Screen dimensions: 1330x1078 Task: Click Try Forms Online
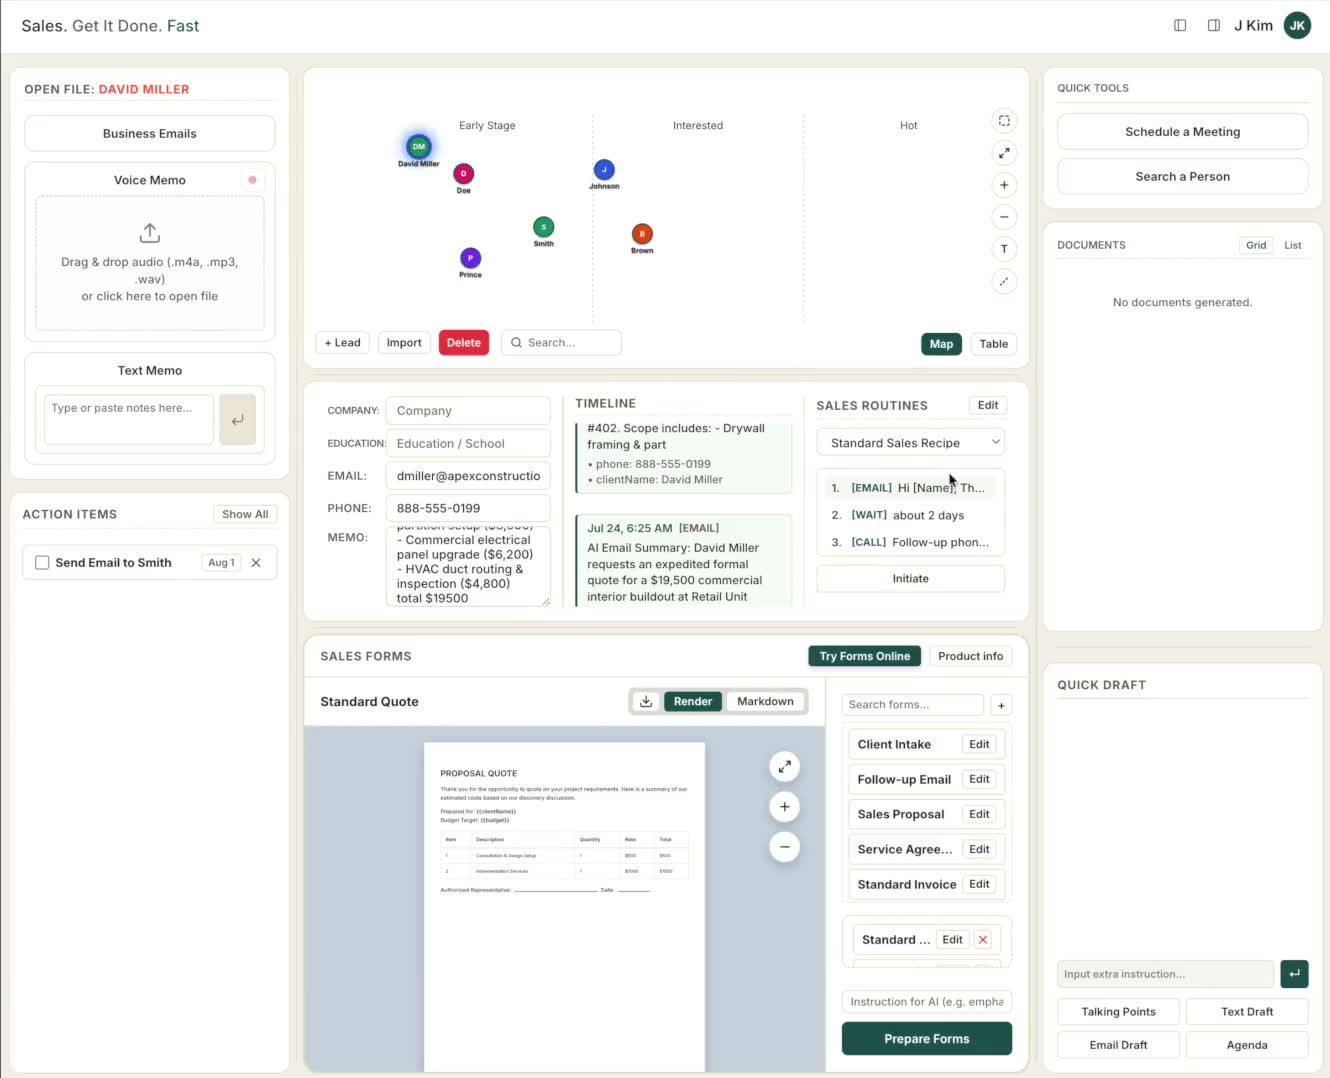[x=864, y=656]
